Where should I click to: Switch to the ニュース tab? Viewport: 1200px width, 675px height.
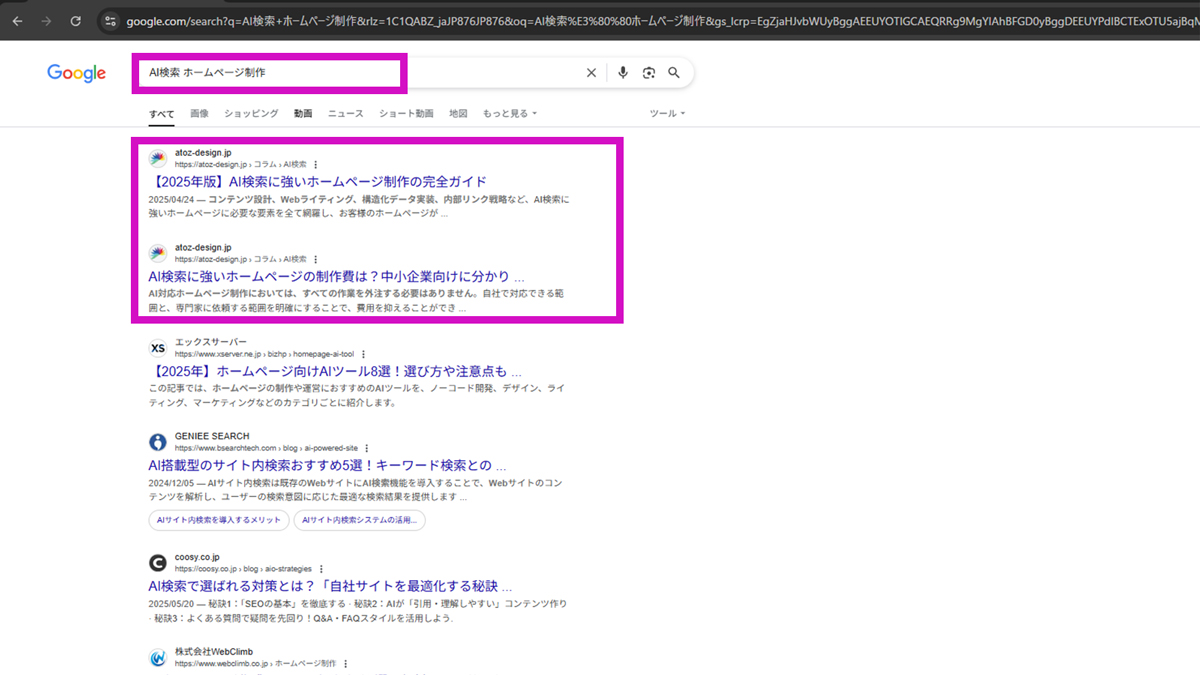coord(346,114)
